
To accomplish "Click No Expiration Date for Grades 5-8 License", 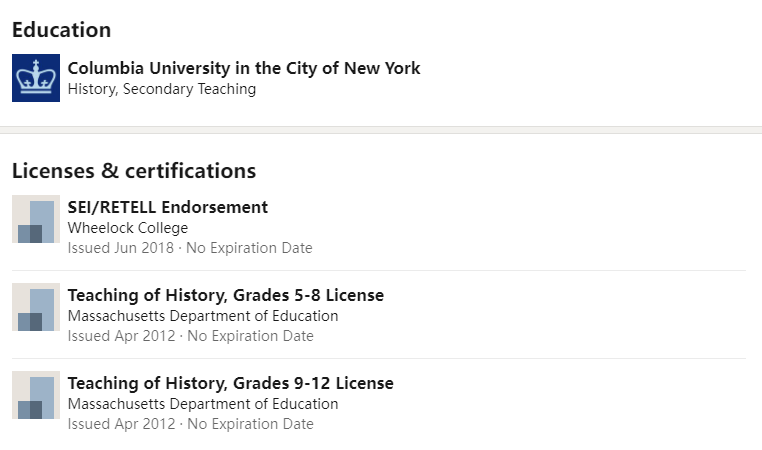I will tap(250, 336).
